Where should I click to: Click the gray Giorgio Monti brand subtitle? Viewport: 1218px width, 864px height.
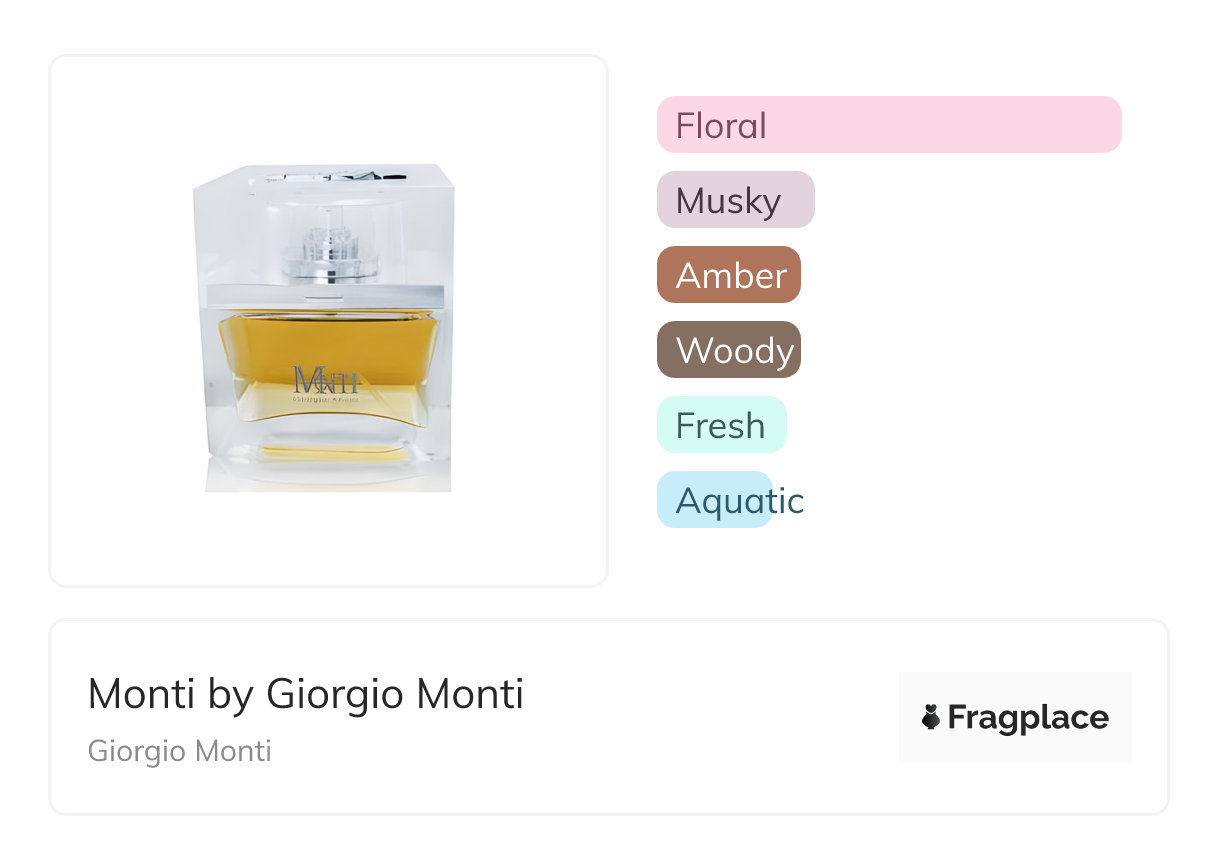(x=179, y=751)
